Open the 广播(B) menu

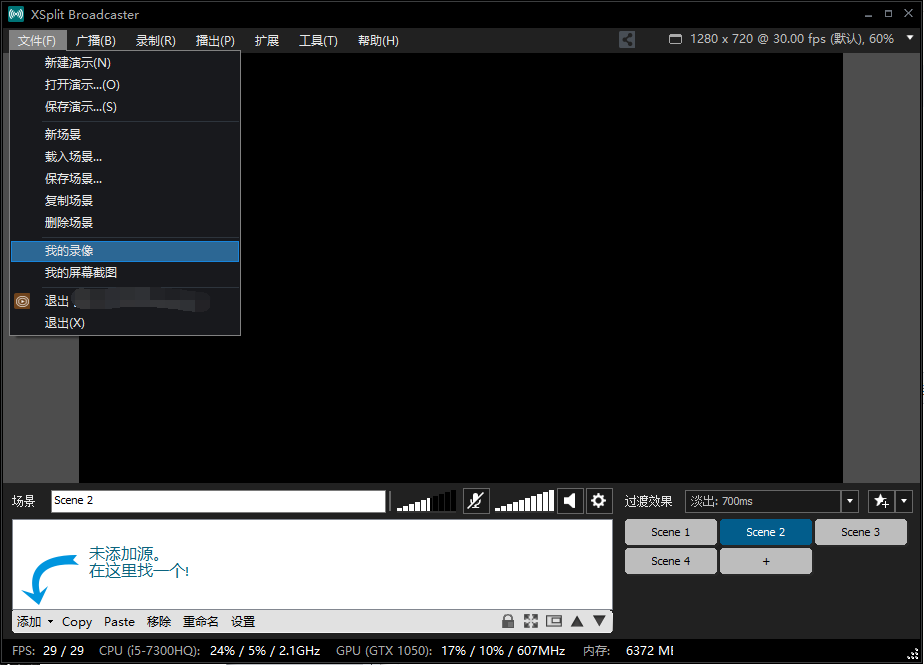pos(95,41)
